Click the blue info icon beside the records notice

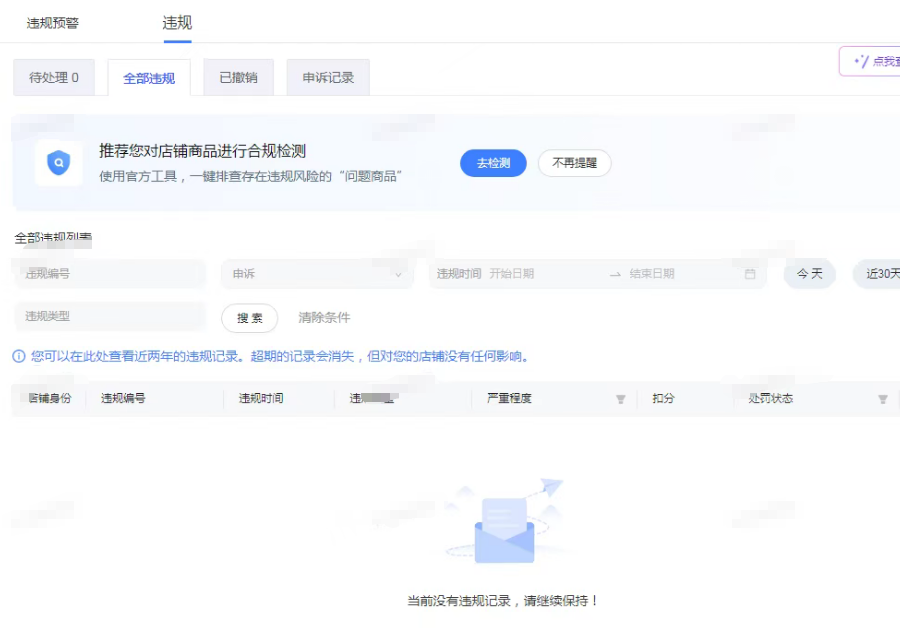[19, 357]
